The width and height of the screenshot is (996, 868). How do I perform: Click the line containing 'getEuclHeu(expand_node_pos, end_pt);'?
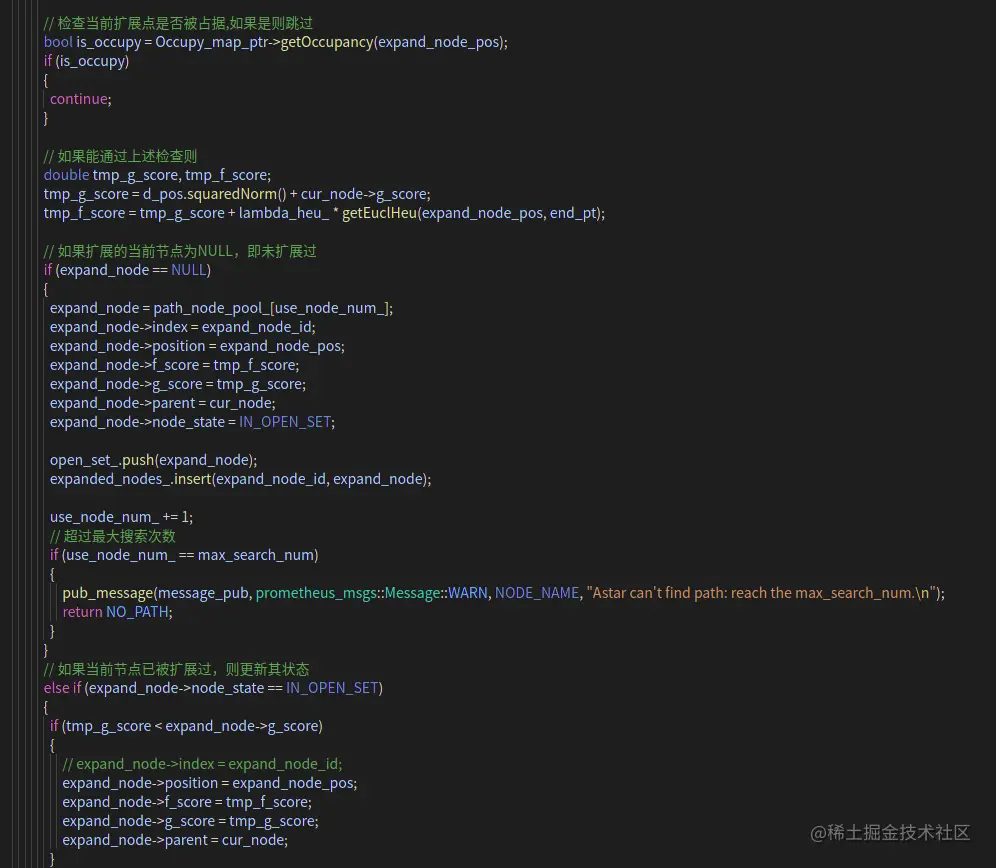point(324,214)
